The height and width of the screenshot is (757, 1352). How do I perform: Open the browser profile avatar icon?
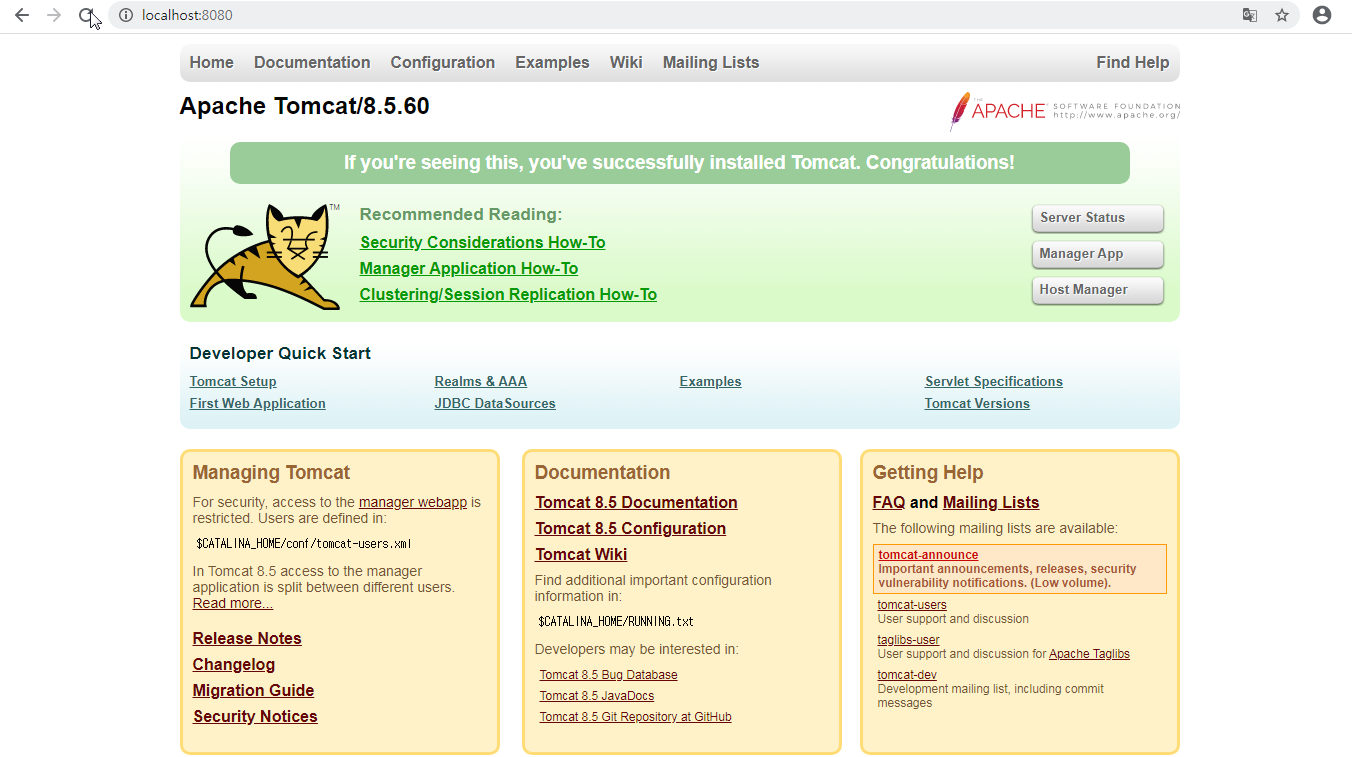1322,15
